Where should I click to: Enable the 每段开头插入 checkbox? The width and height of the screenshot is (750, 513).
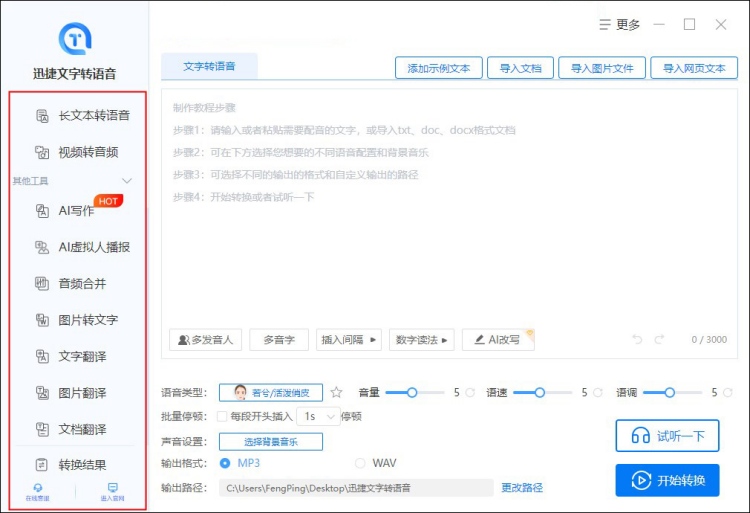tap(222, 416)
